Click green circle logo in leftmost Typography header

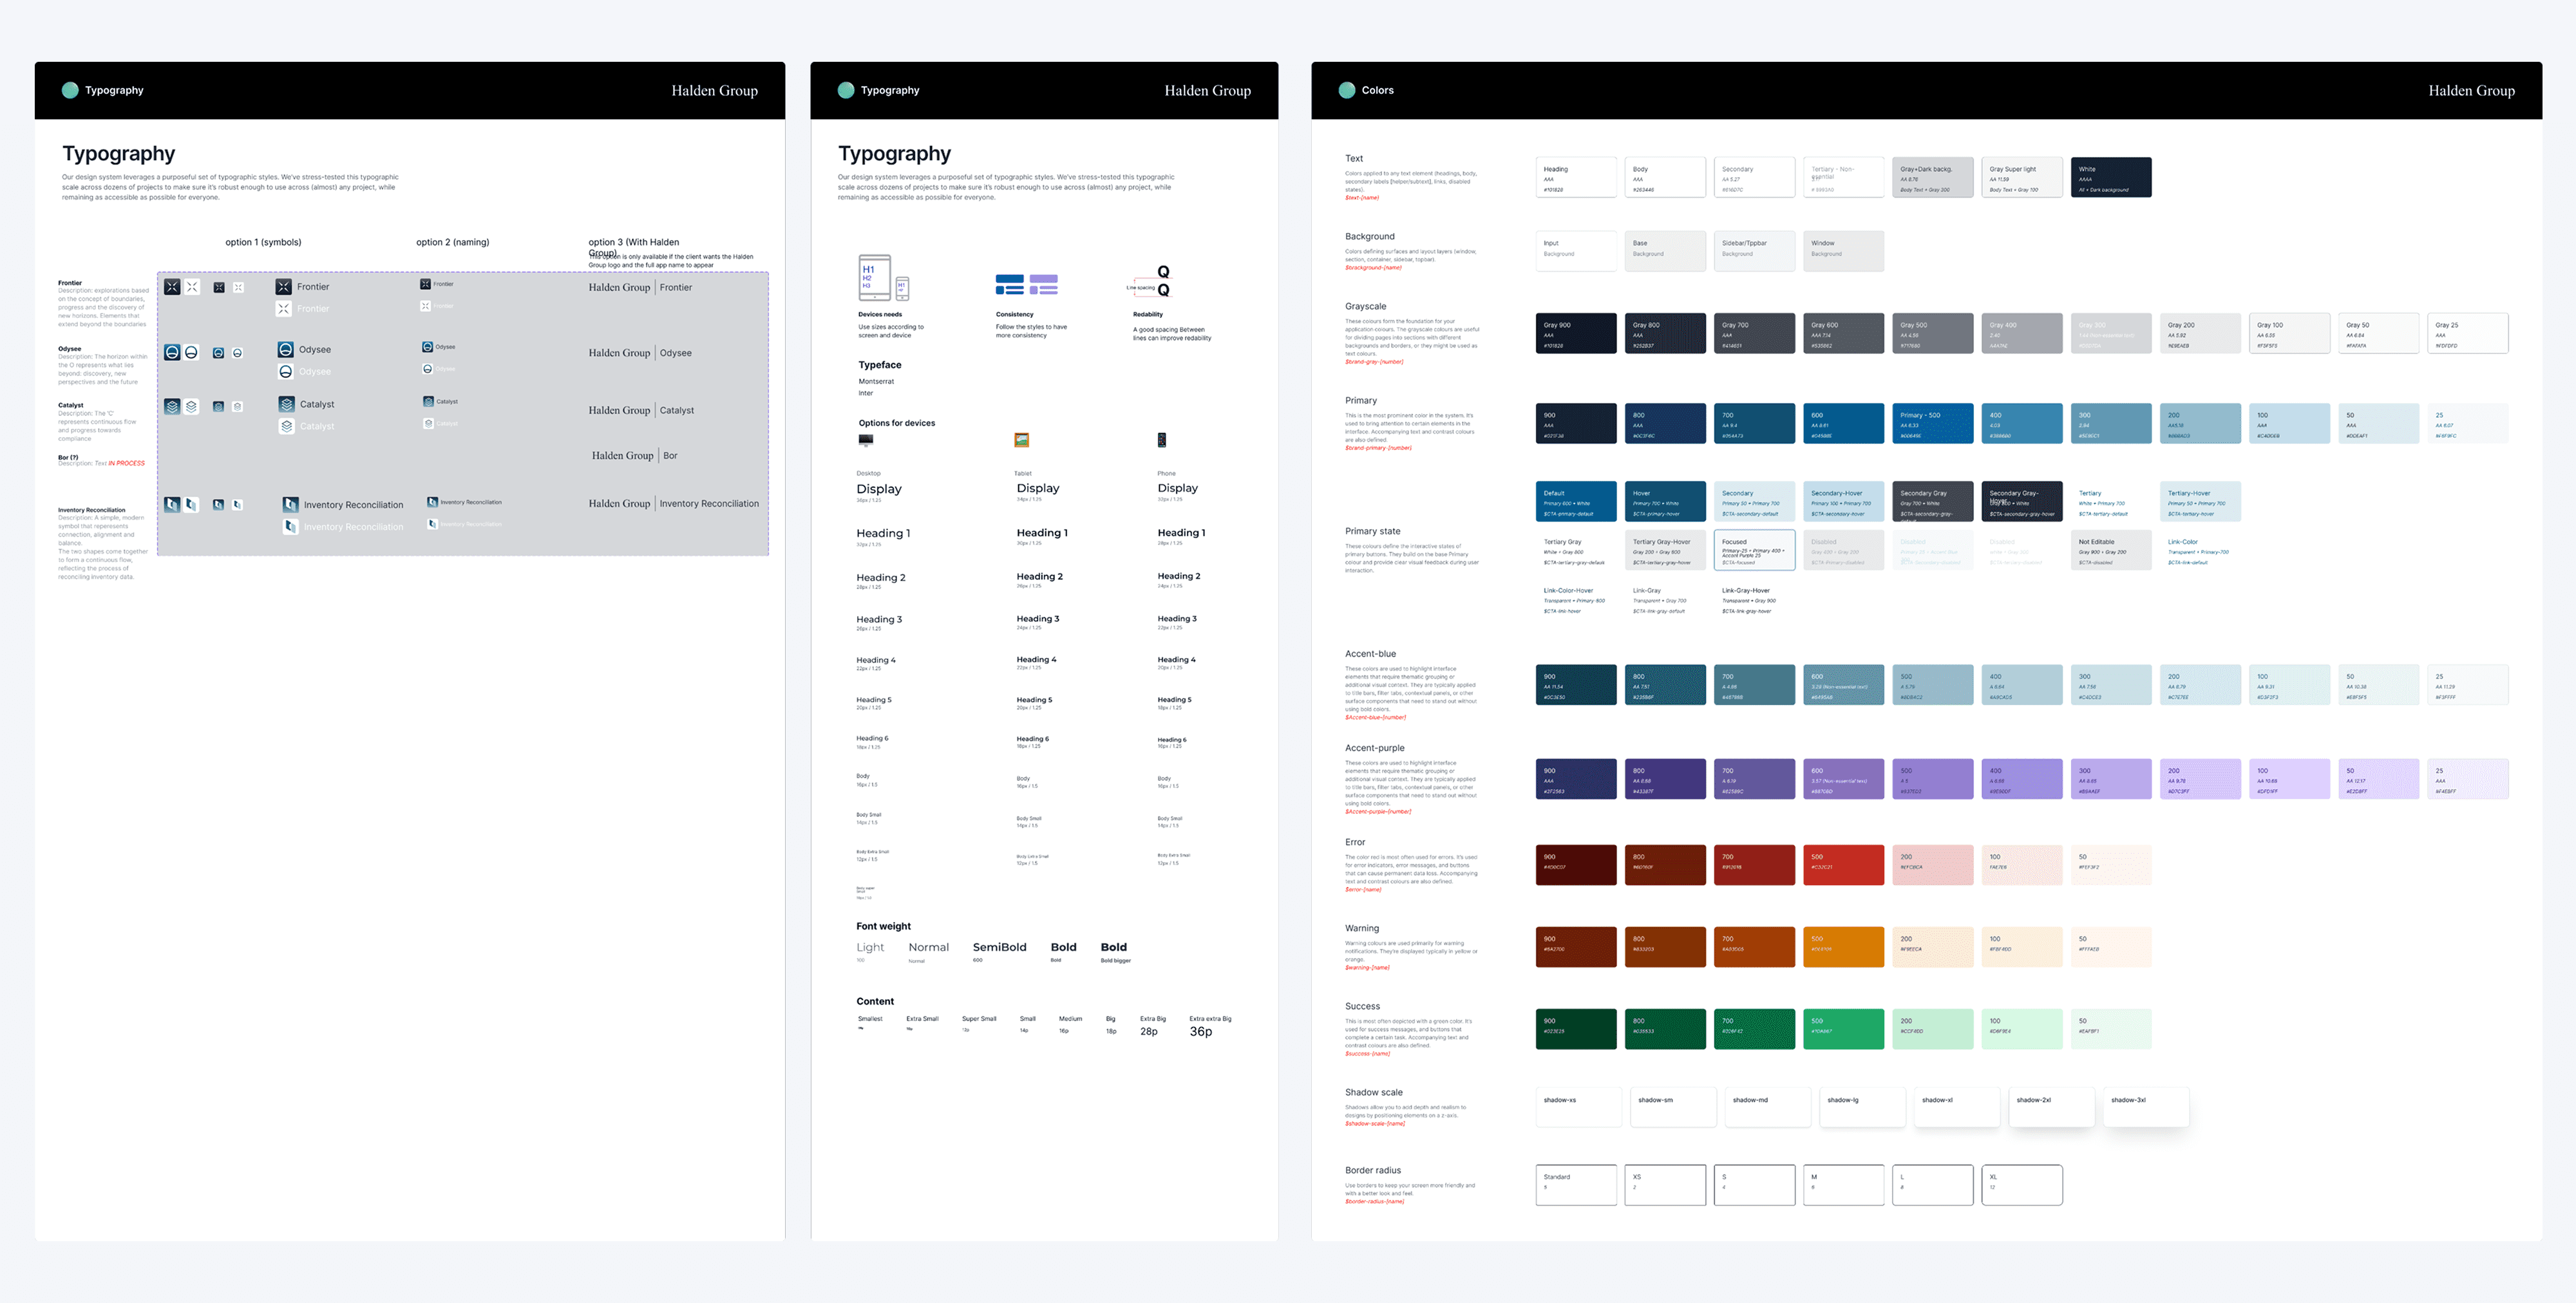pos(70,90)
